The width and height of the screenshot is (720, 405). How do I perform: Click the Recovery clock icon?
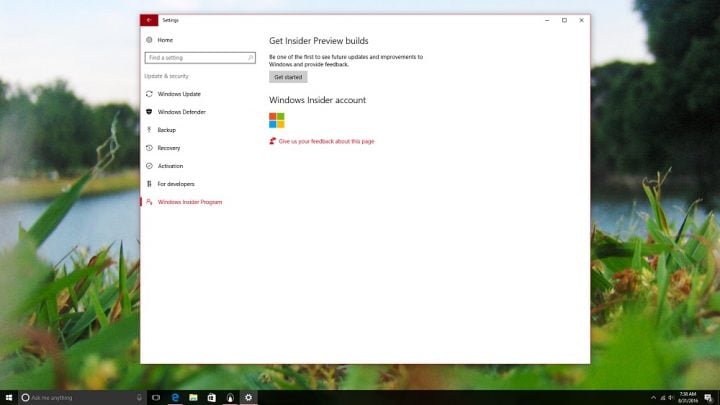tap(149, 148)
